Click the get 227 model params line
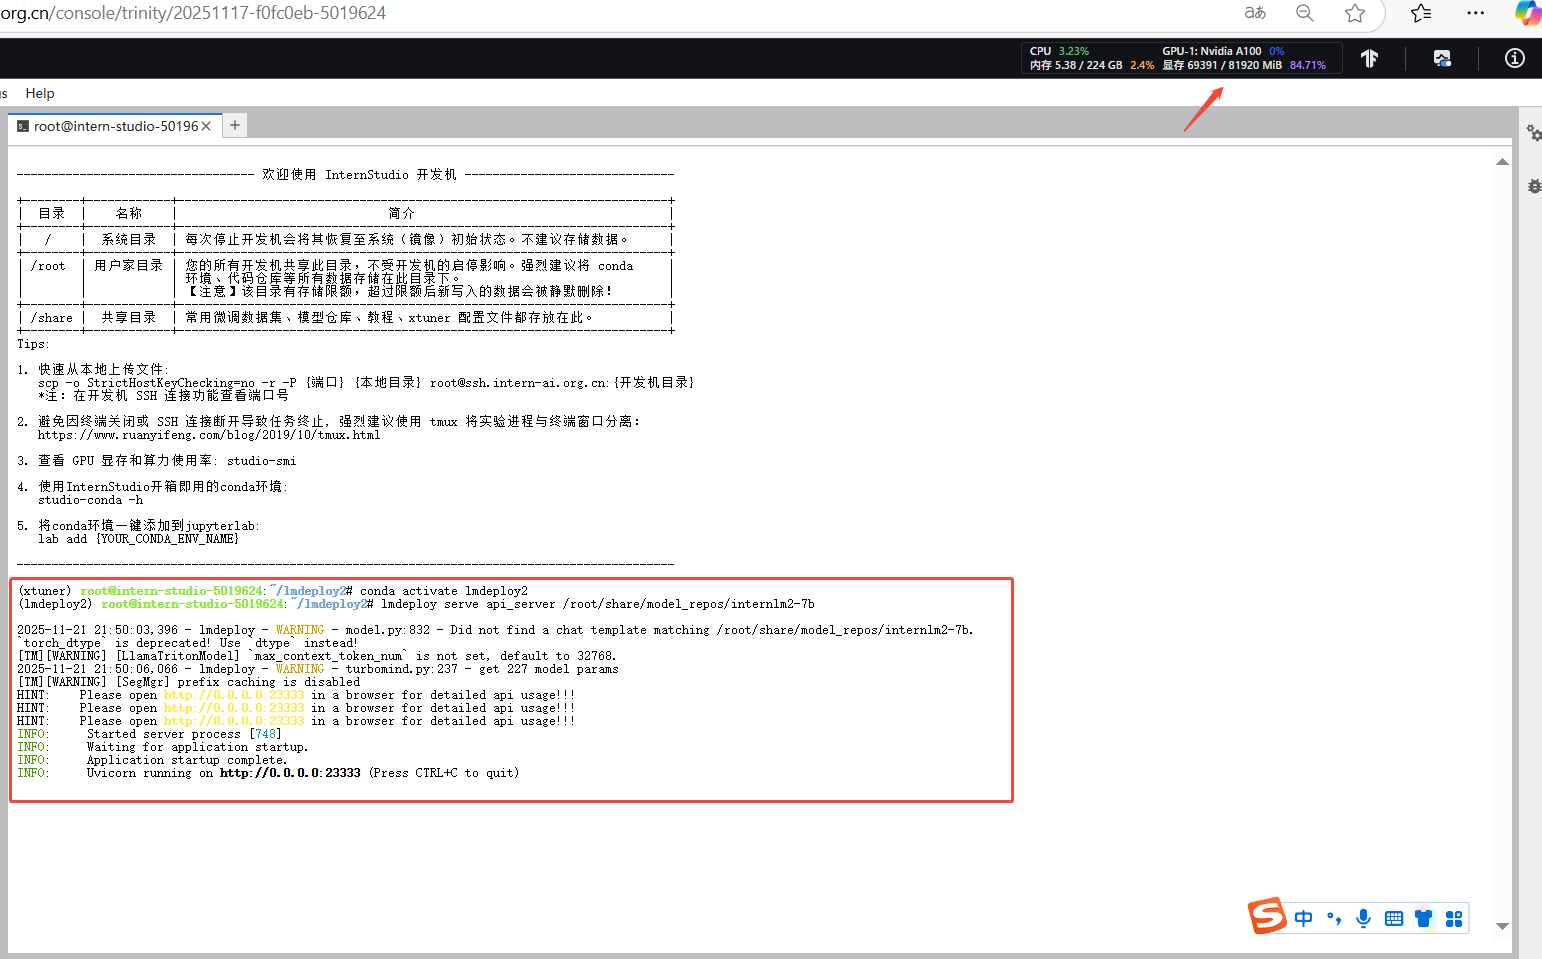 coord(318,669)
